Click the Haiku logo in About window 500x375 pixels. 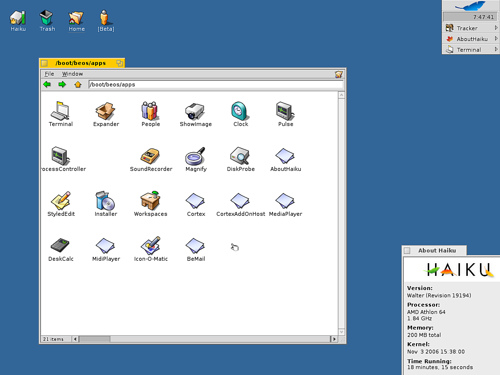tap(460, 269)
